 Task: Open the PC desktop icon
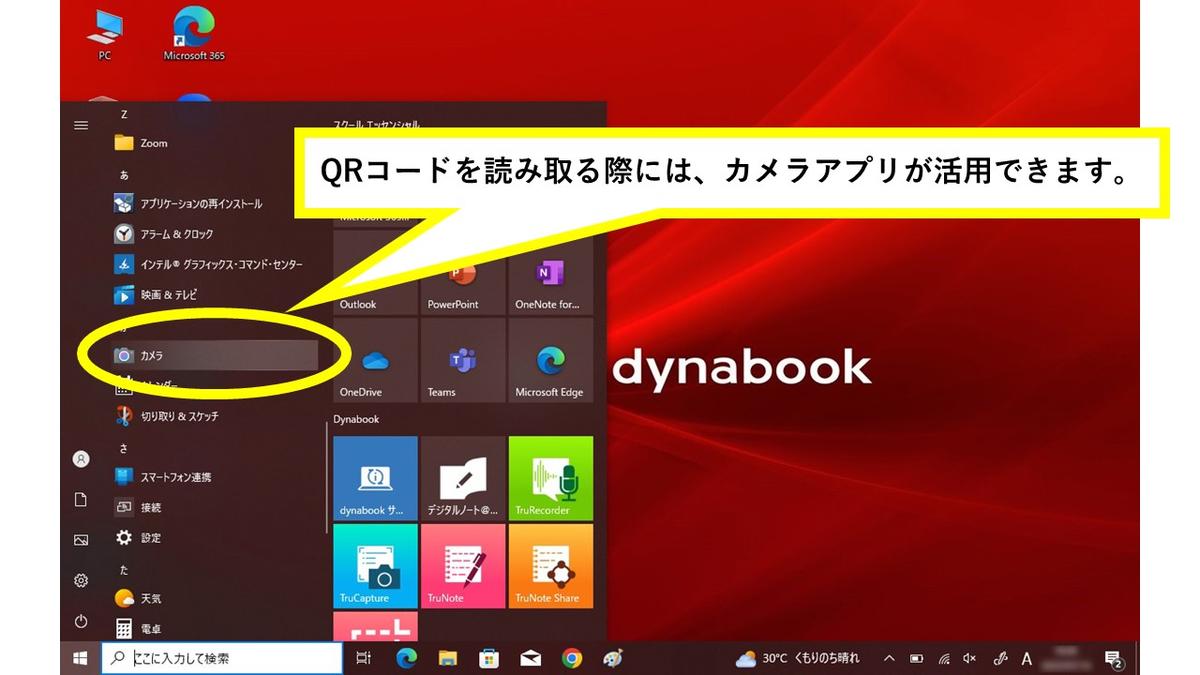(x=104, y=35)
